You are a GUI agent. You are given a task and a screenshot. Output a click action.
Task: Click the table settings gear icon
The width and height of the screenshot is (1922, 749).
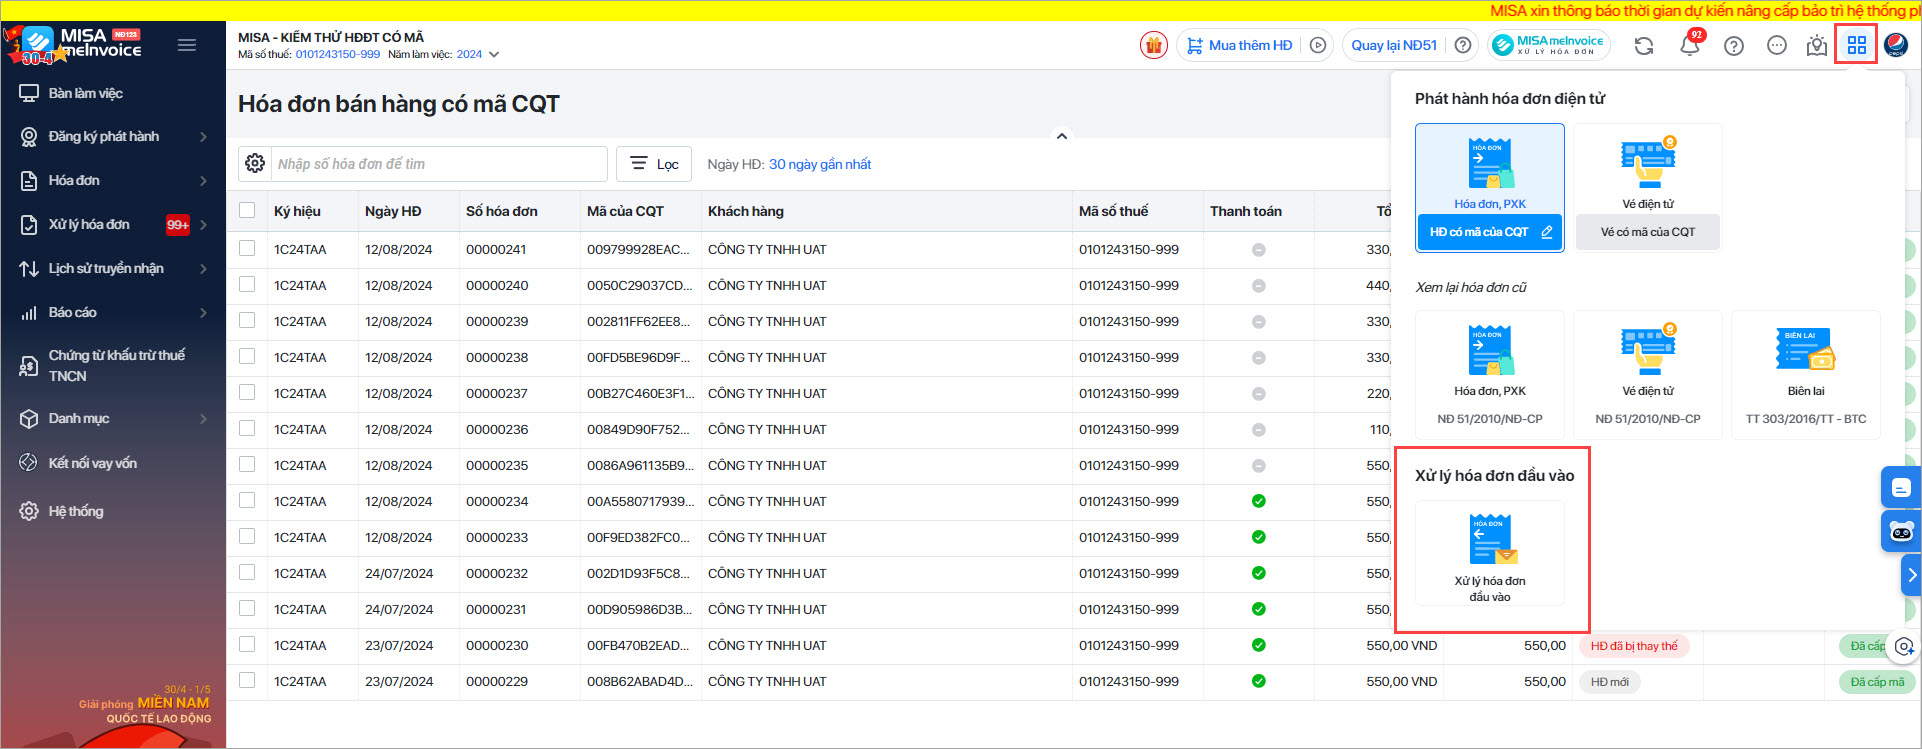pos(255,164)
